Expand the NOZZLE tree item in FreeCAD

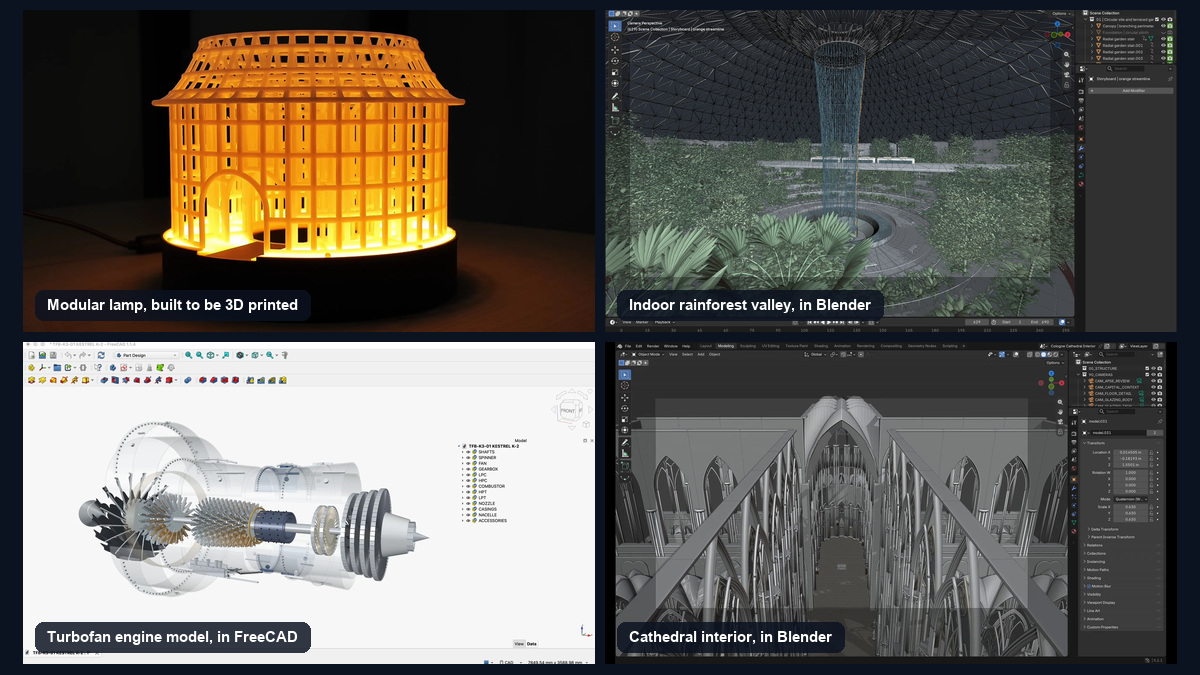[x=463, y=503]
